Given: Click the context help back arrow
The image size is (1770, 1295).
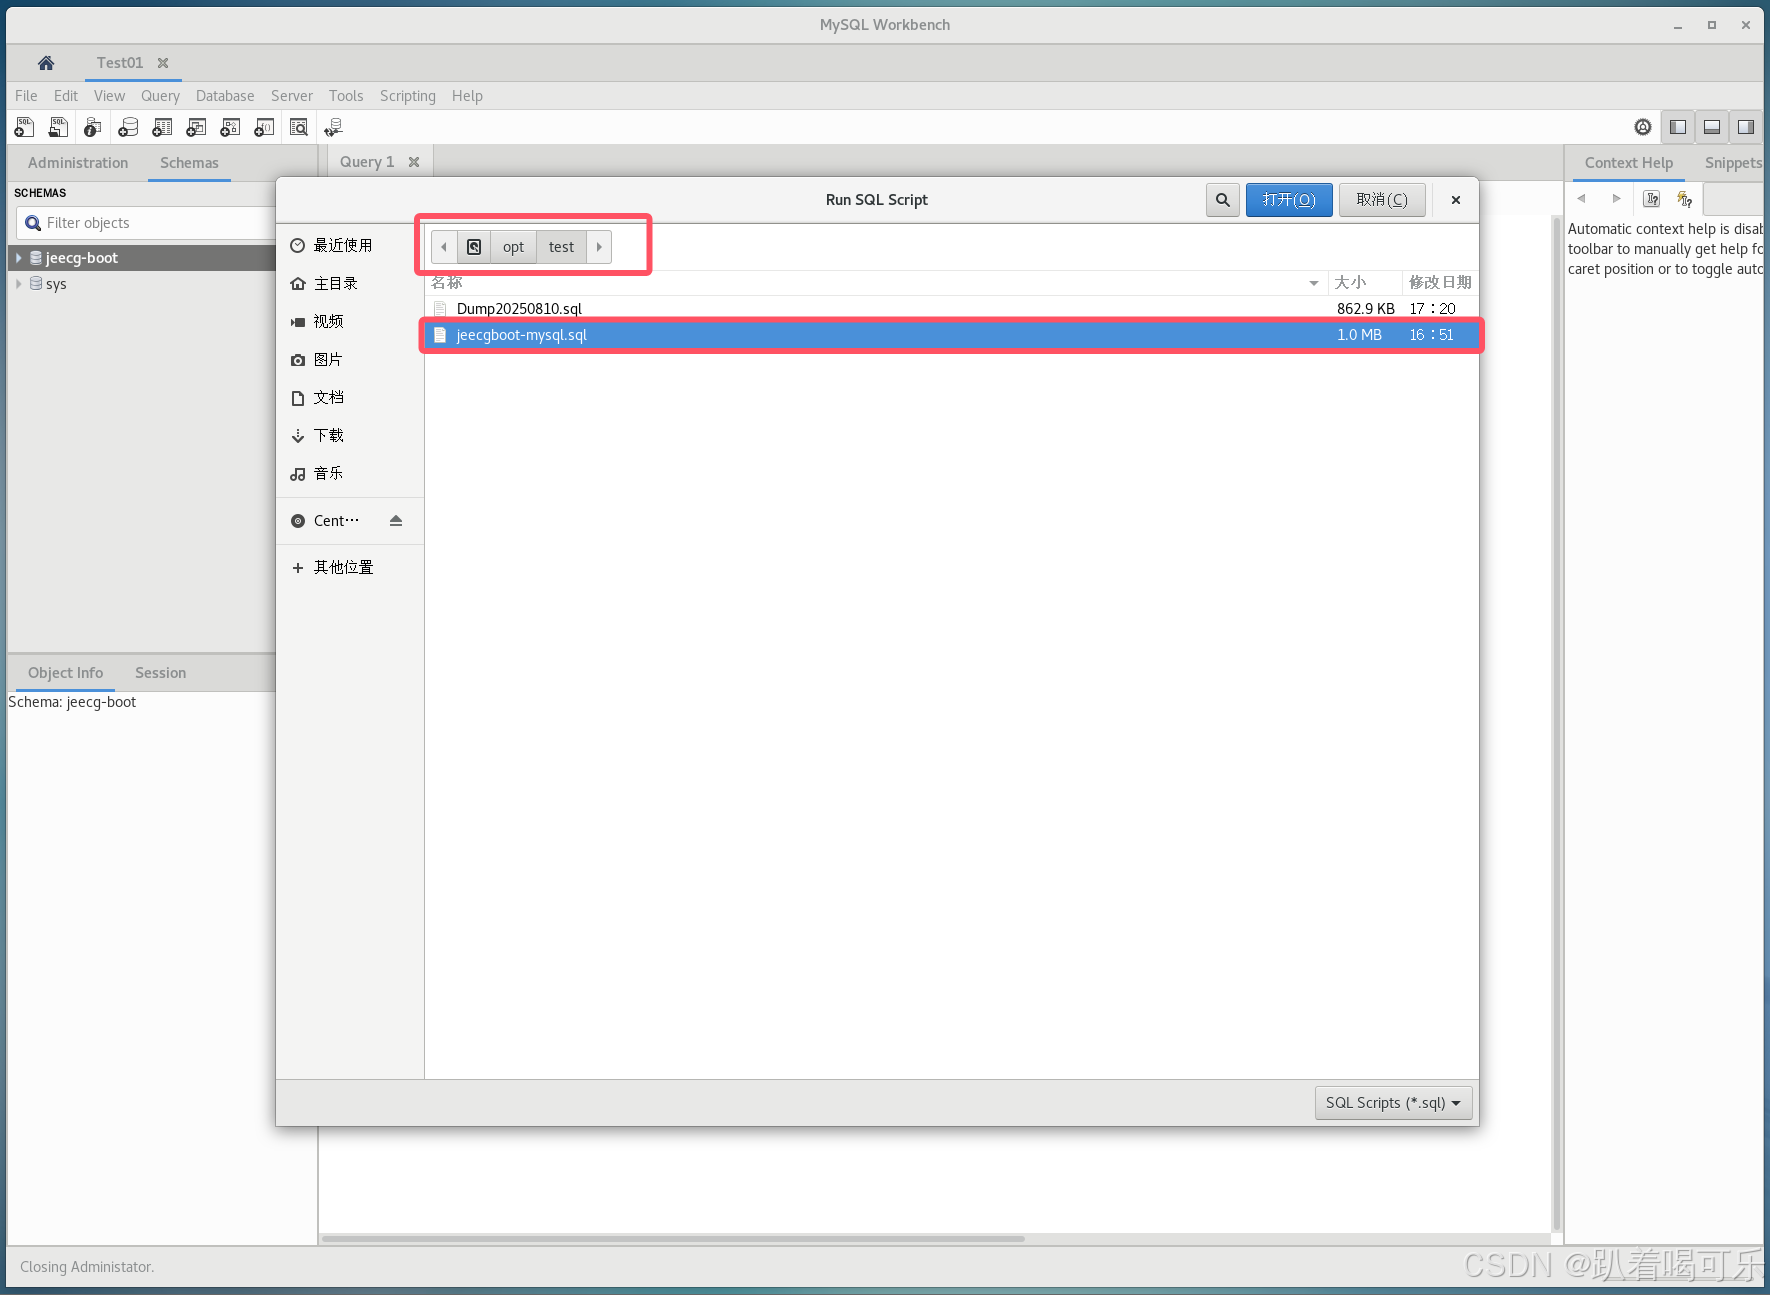Looking at the screenshot, I should (1582, 199).
